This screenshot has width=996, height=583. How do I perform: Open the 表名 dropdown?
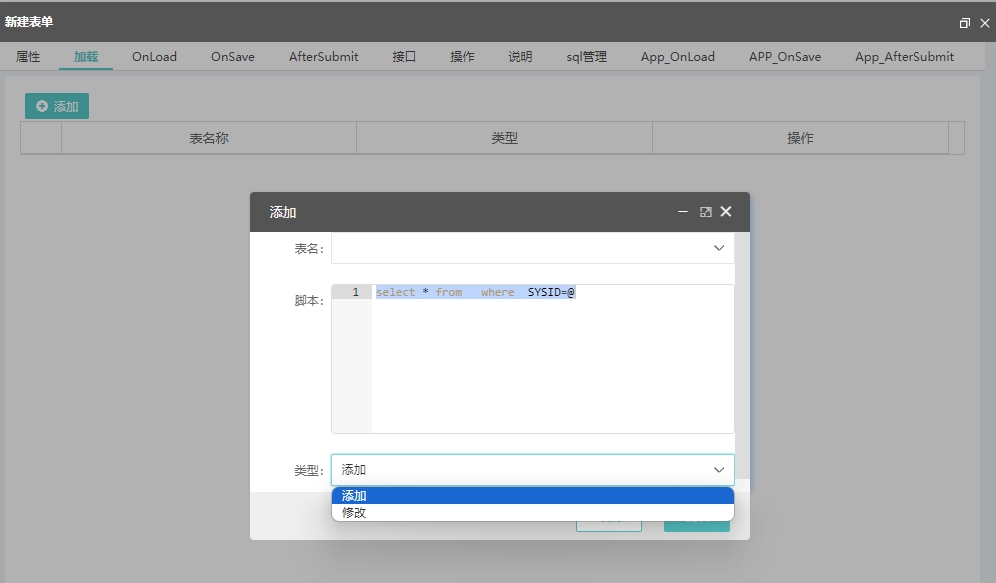tap(532, 248)
